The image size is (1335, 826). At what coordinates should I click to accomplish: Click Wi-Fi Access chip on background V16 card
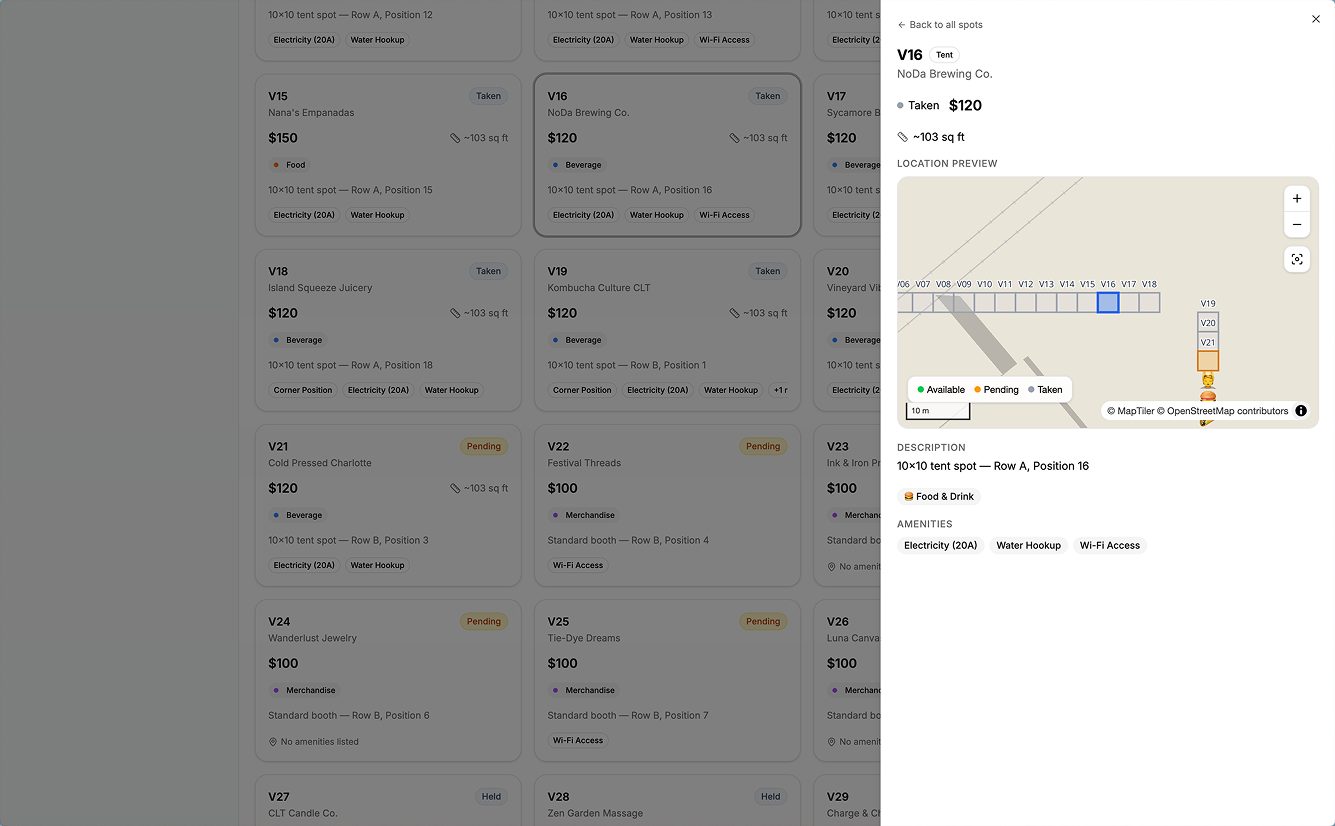coord(724,215)
